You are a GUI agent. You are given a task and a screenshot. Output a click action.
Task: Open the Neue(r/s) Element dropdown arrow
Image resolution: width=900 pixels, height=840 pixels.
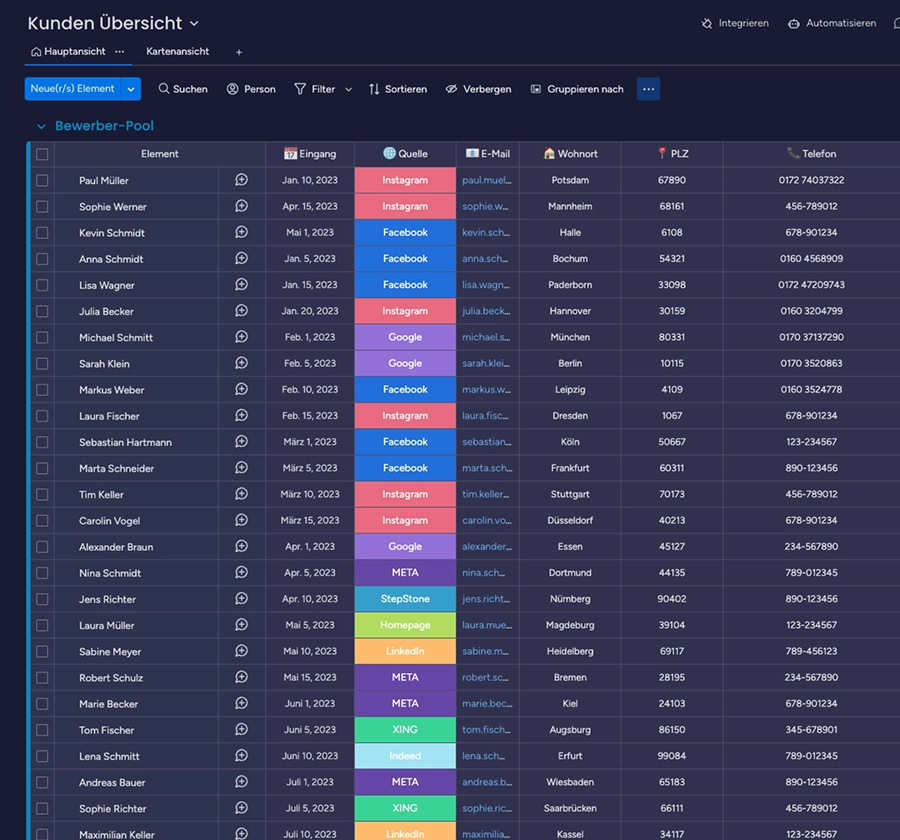[x=131, y=89]
